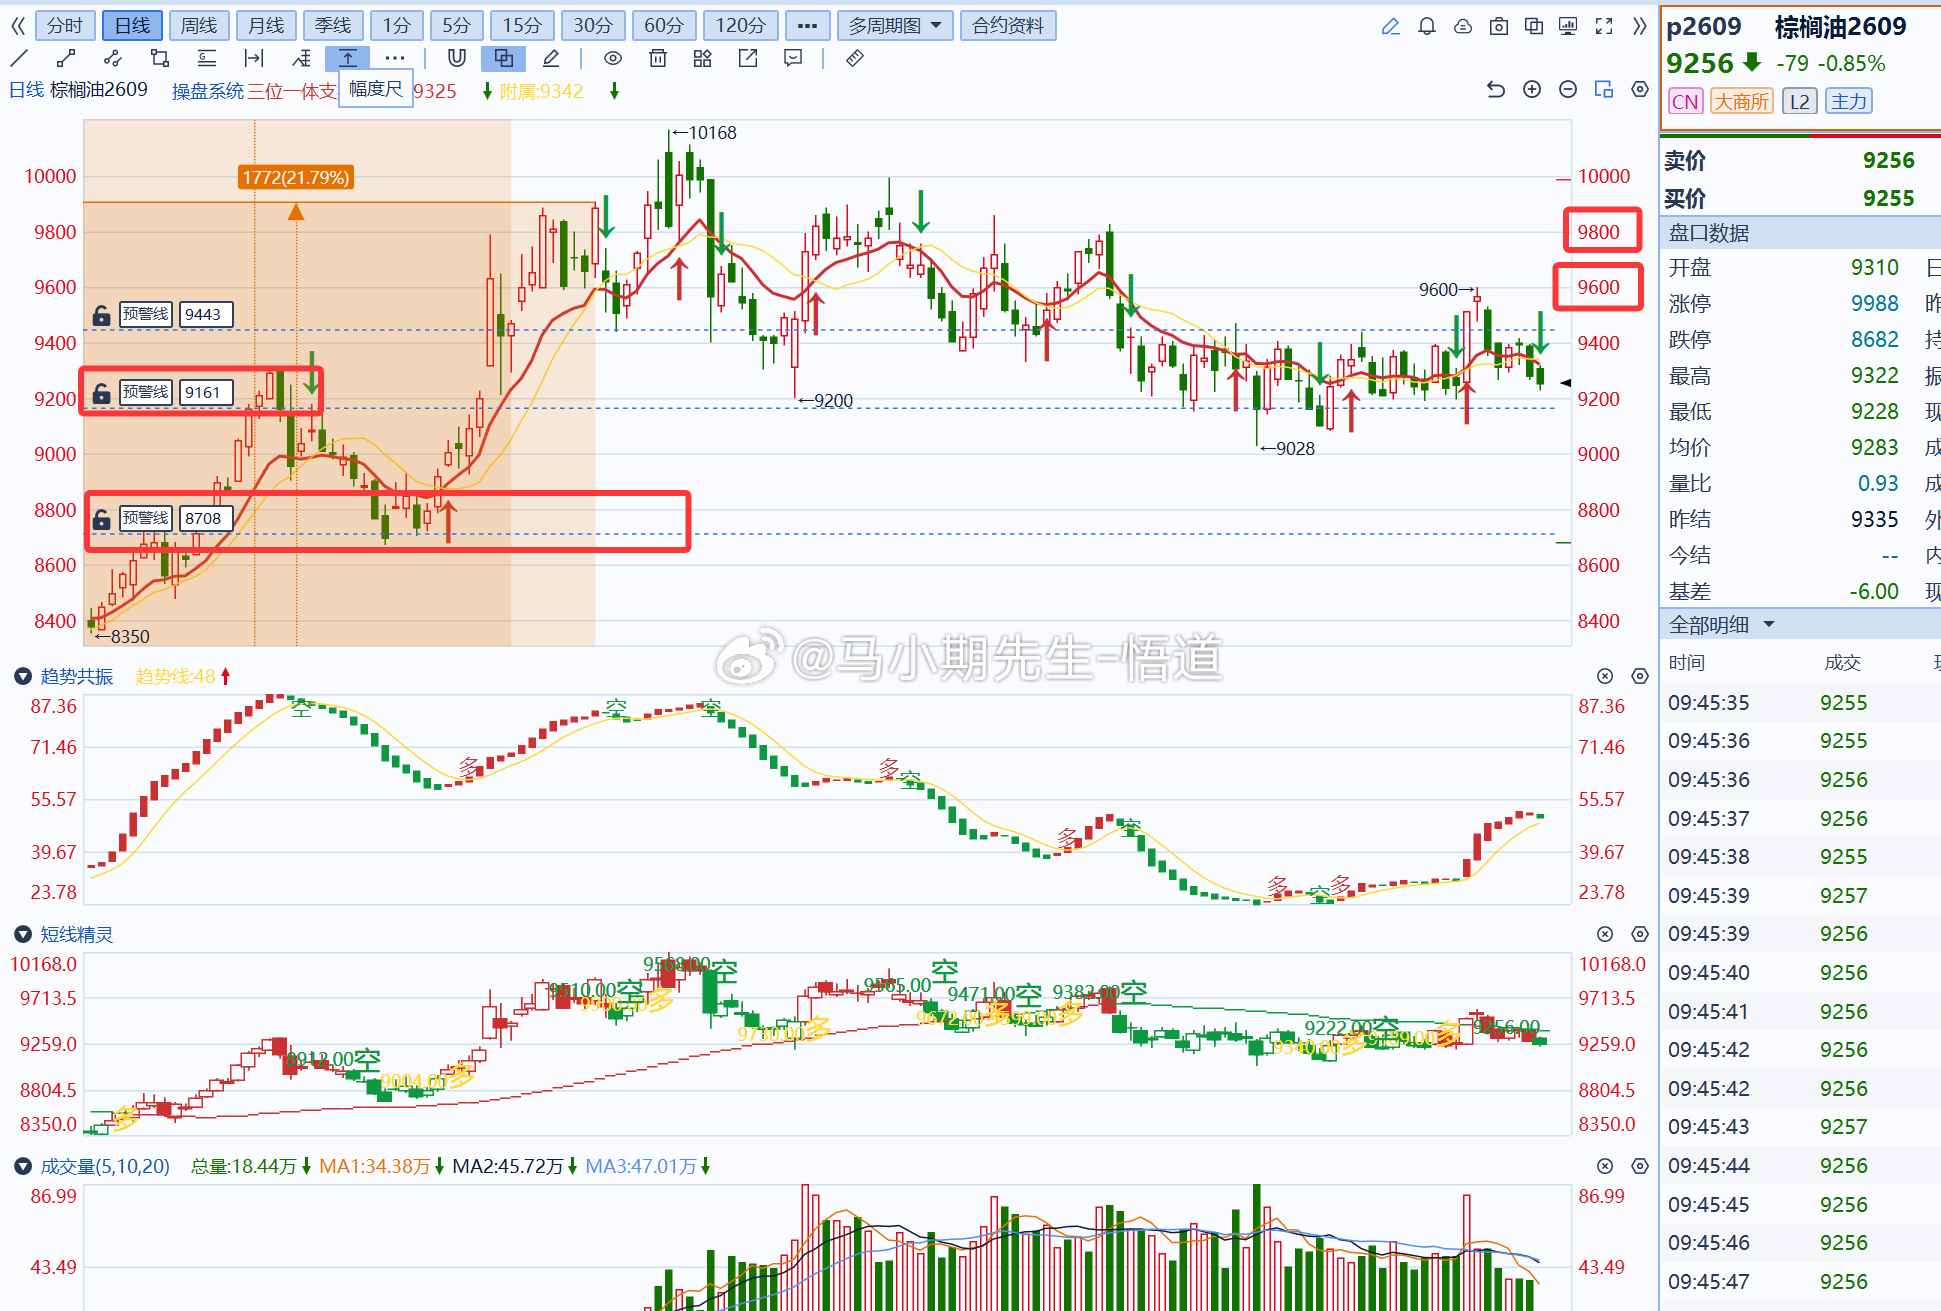This screenshot has width=1941, height=1311.
Task: Zoom in the chart with plus icon
Action: pos(1532,90)
